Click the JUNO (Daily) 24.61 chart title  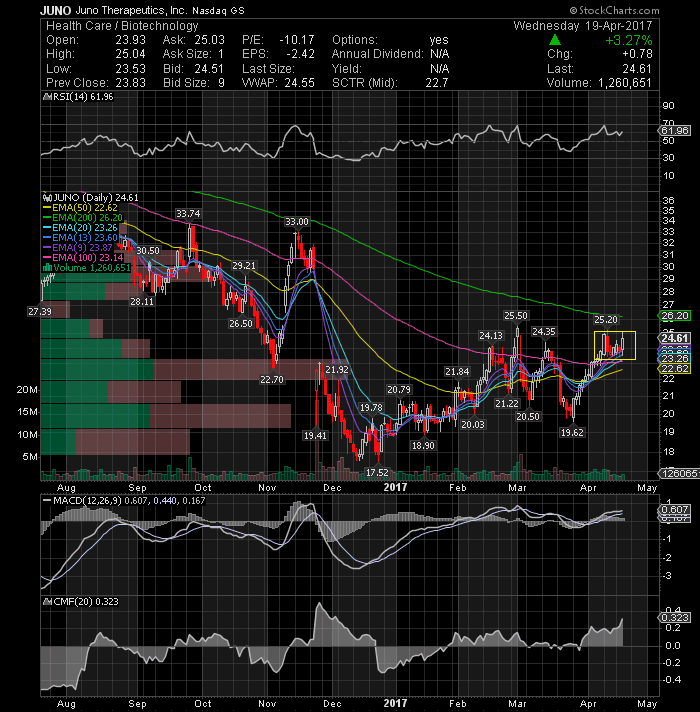click(x=95, y=198)
